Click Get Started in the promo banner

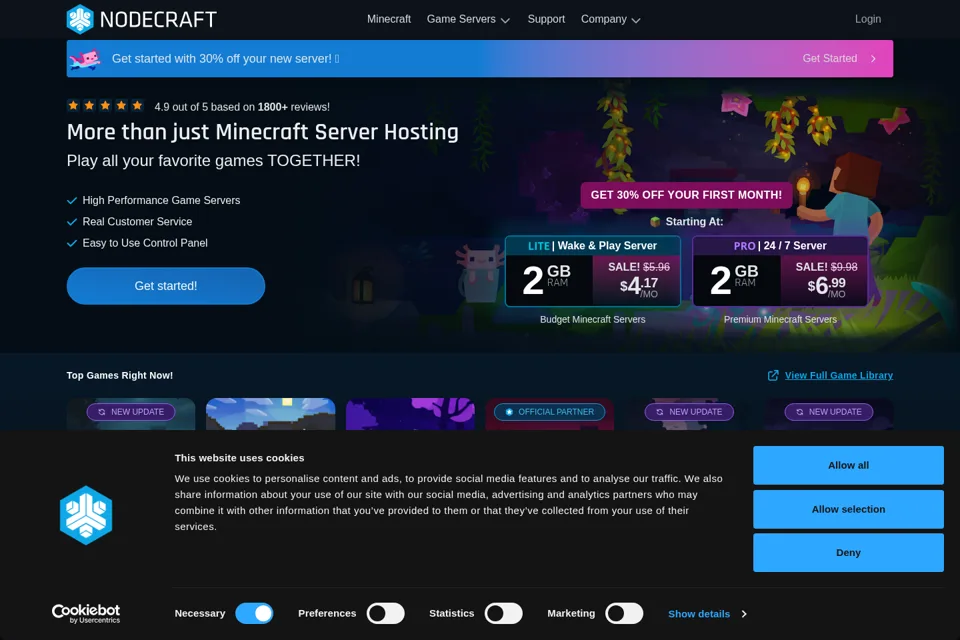coord(830,58)
